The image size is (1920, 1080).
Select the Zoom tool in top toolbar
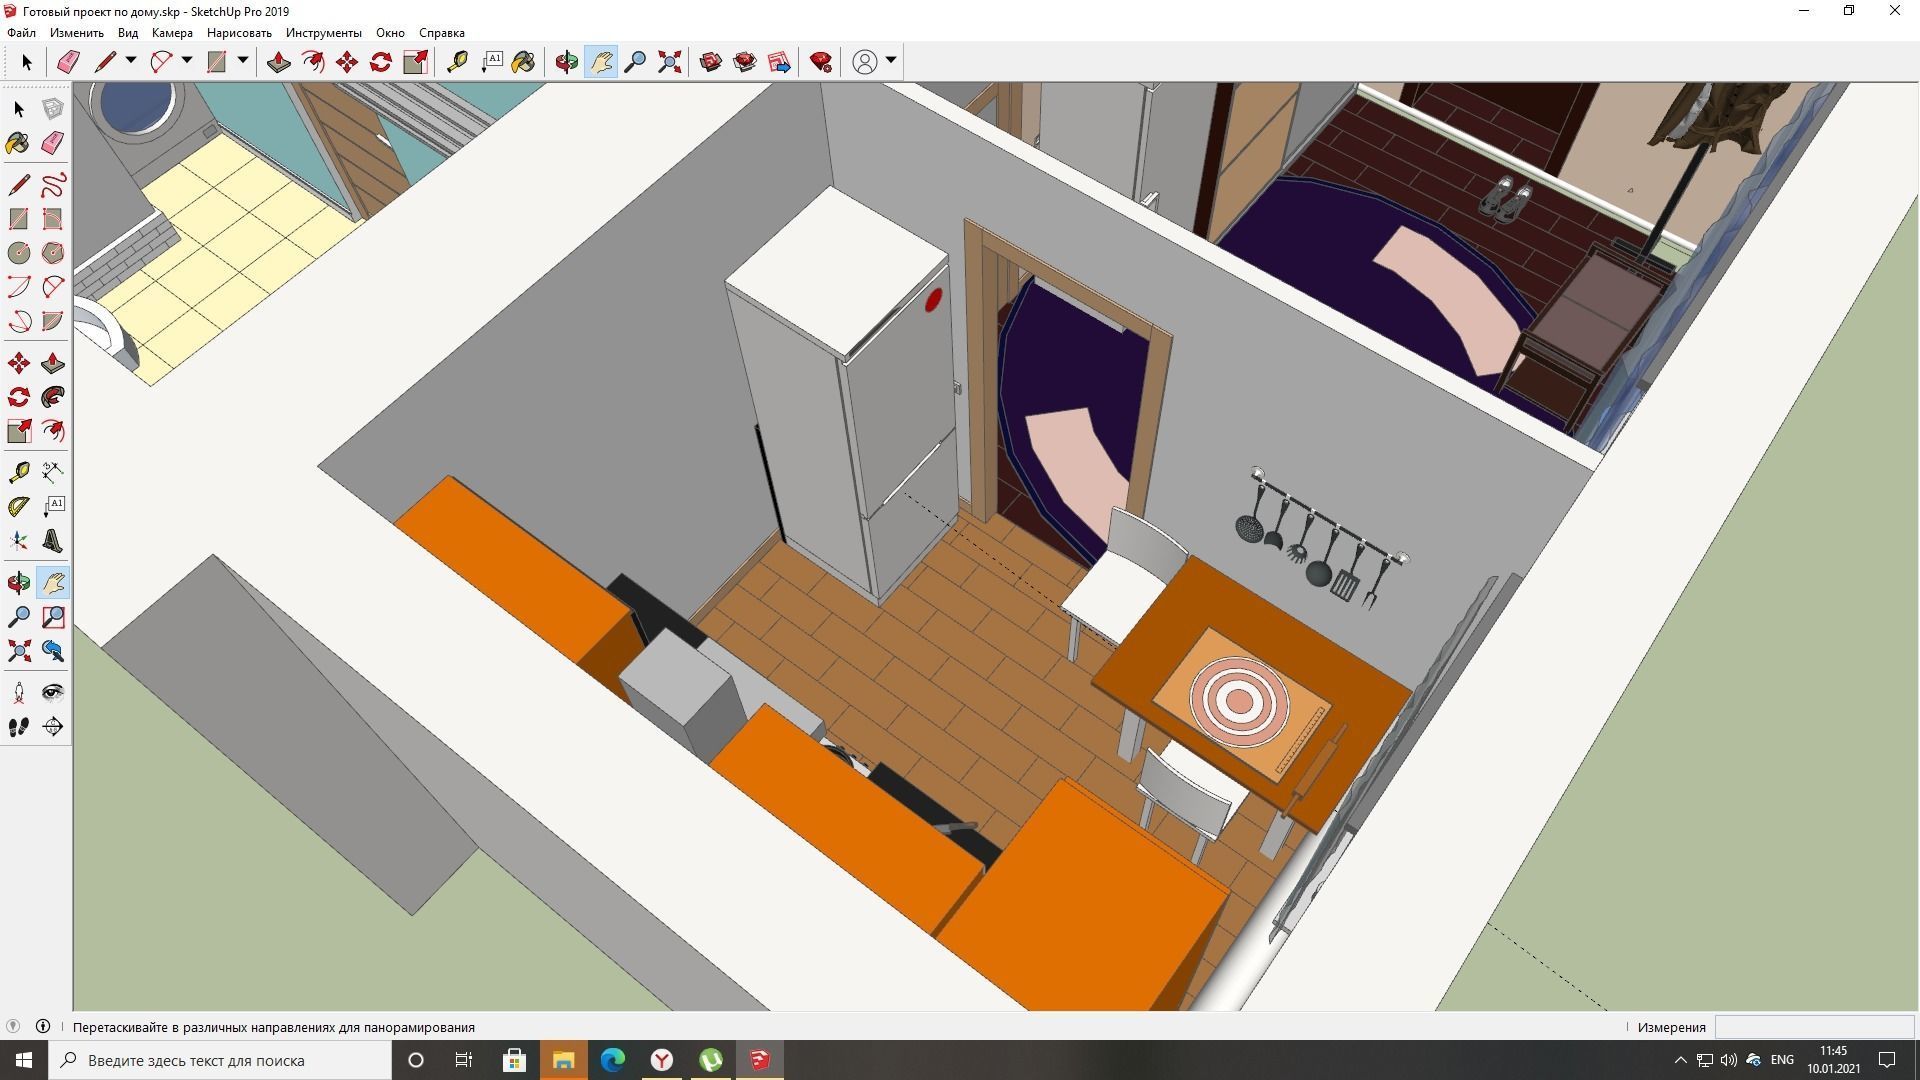[635, 62]
